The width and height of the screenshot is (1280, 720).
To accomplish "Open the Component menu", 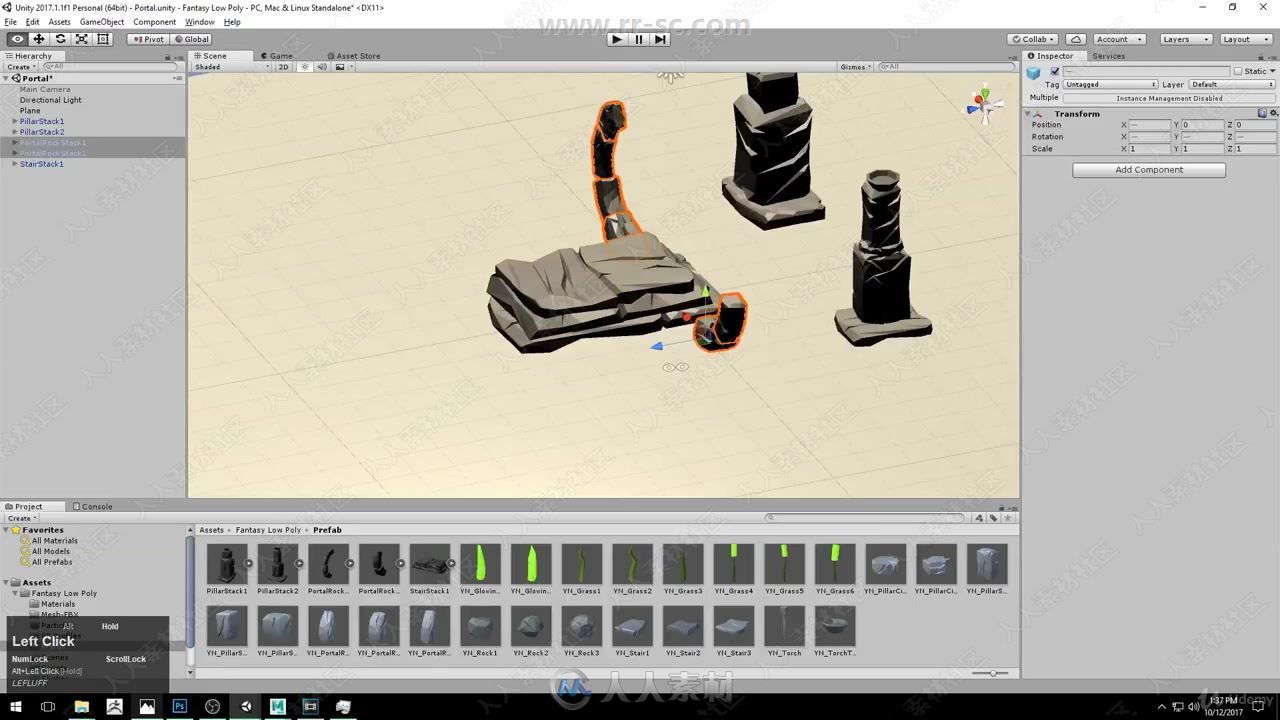I will (154, 22).
